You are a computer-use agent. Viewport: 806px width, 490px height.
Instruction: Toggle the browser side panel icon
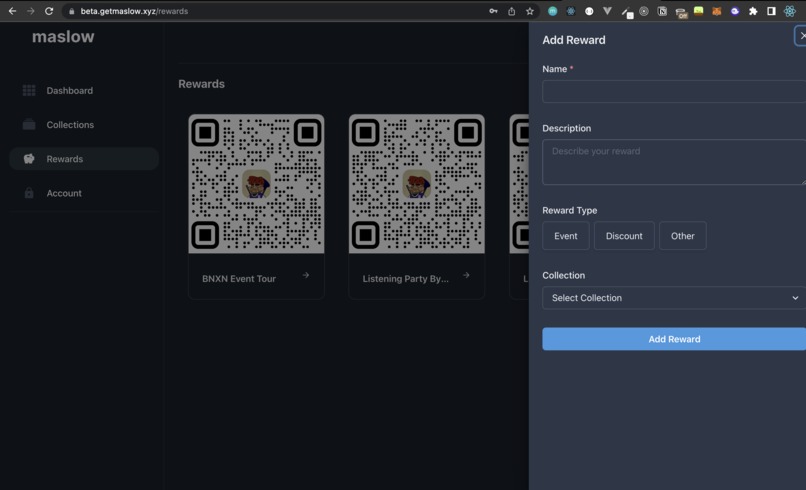click(771, 11)
